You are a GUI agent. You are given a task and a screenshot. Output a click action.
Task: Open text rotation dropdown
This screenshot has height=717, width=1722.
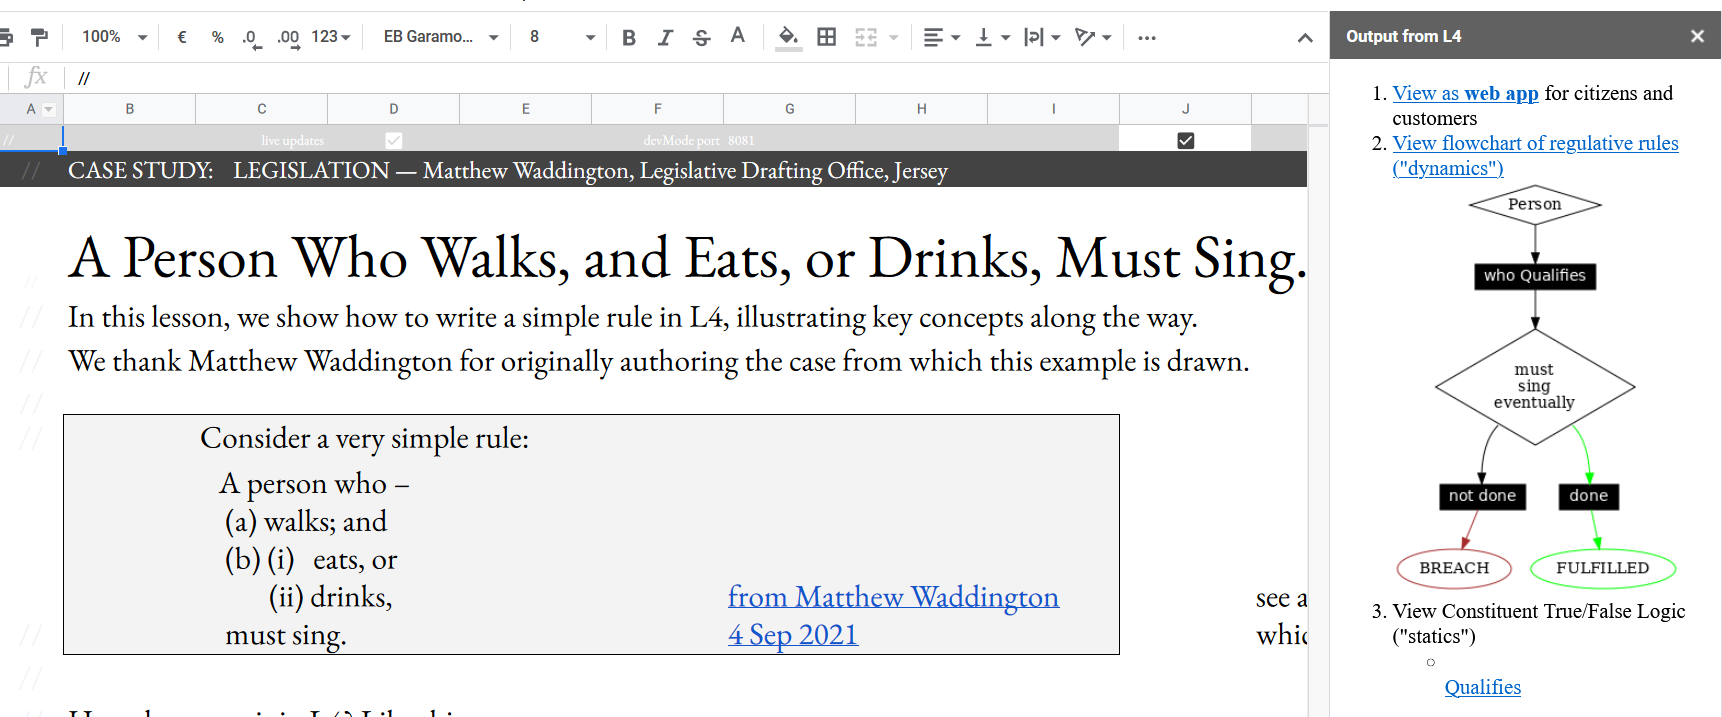click(1092, 37)
